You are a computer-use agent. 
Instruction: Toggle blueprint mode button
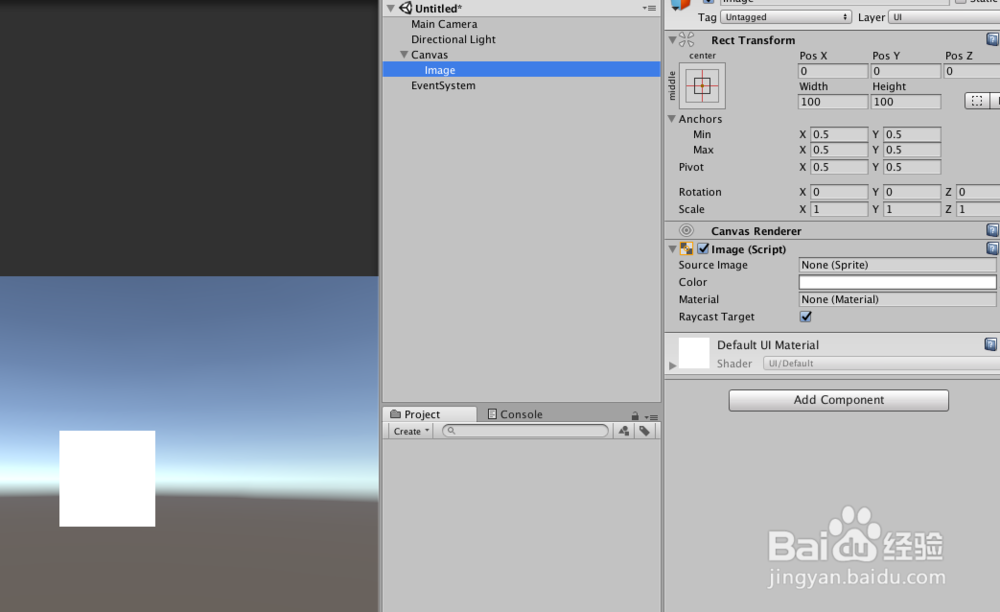pos(977,101)
